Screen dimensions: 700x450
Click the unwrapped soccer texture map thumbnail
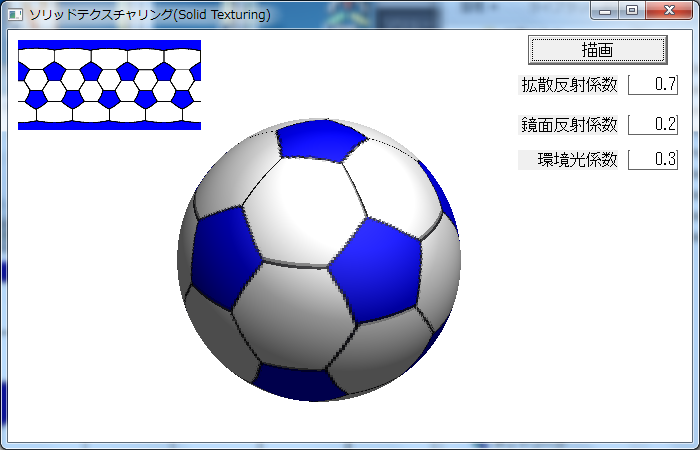109,85
